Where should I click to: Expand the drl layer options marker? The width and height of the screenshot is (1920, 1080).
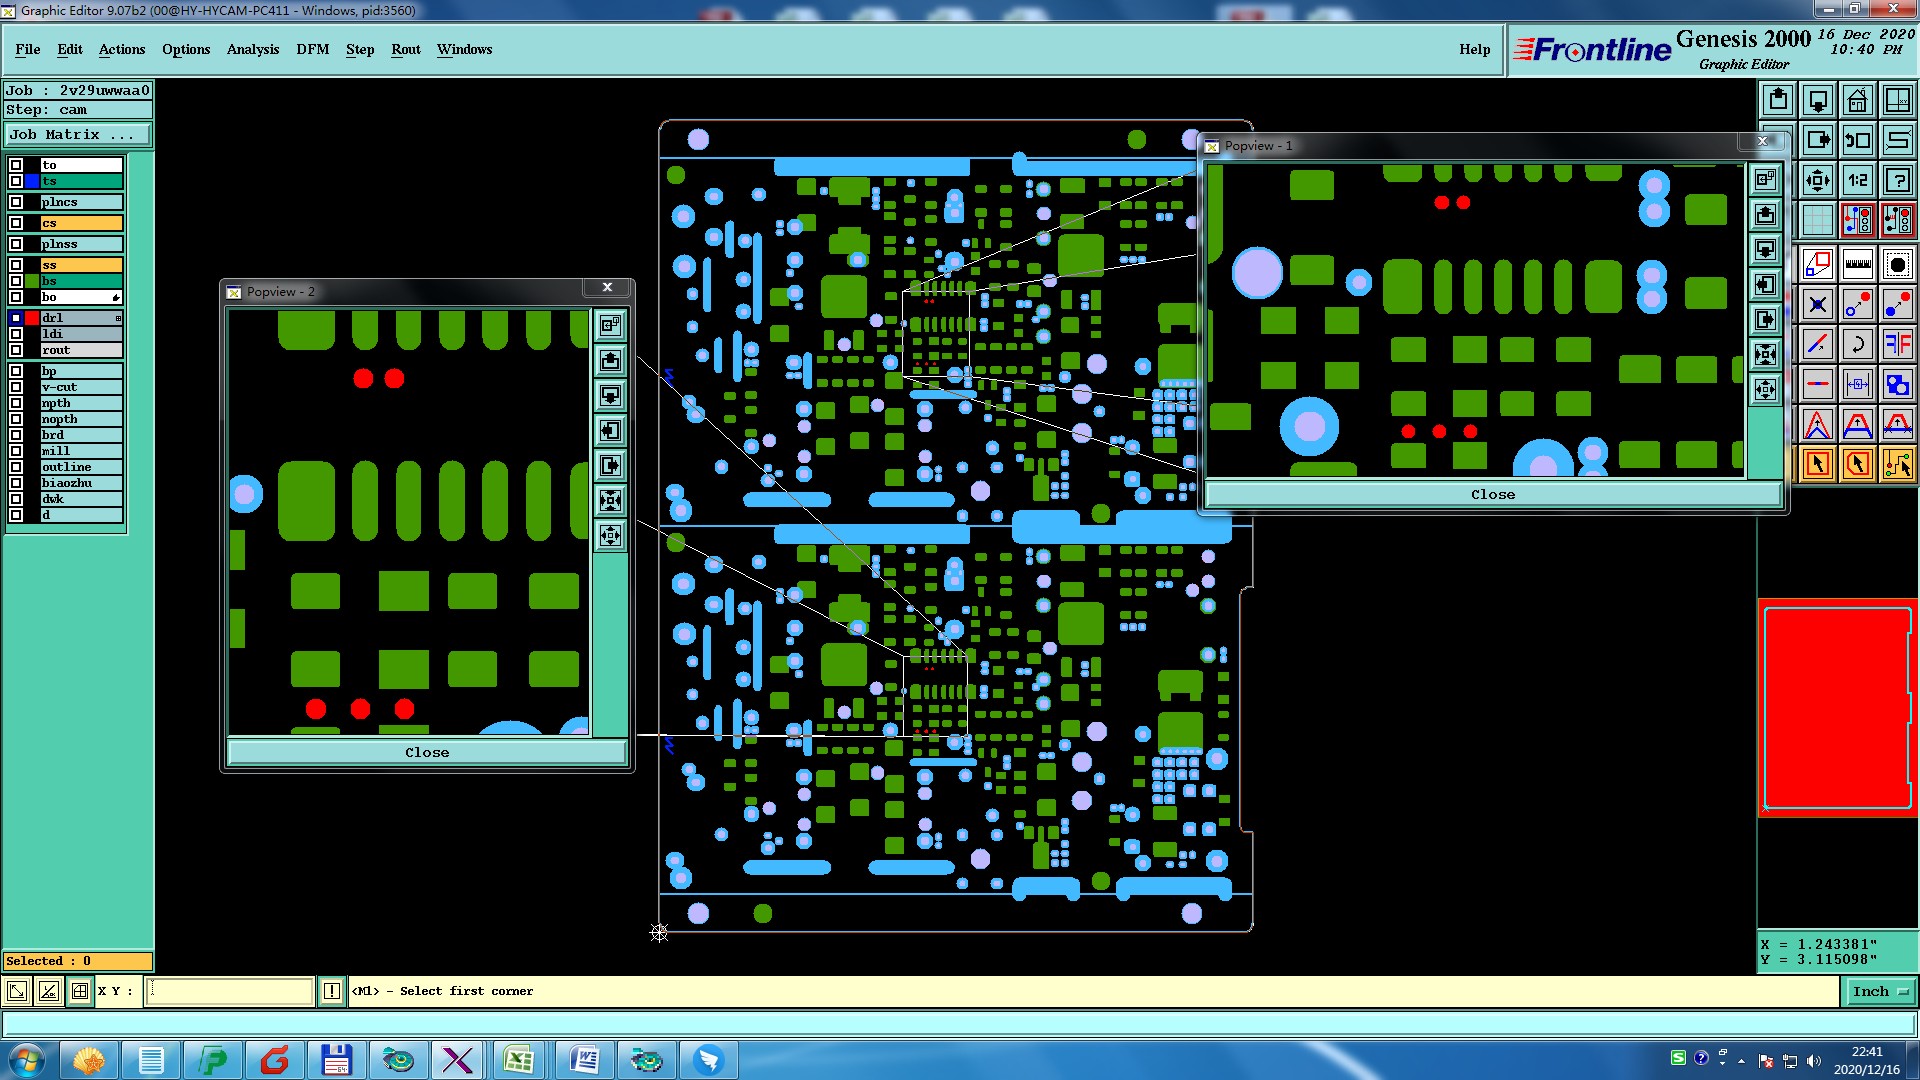[118, 318]
